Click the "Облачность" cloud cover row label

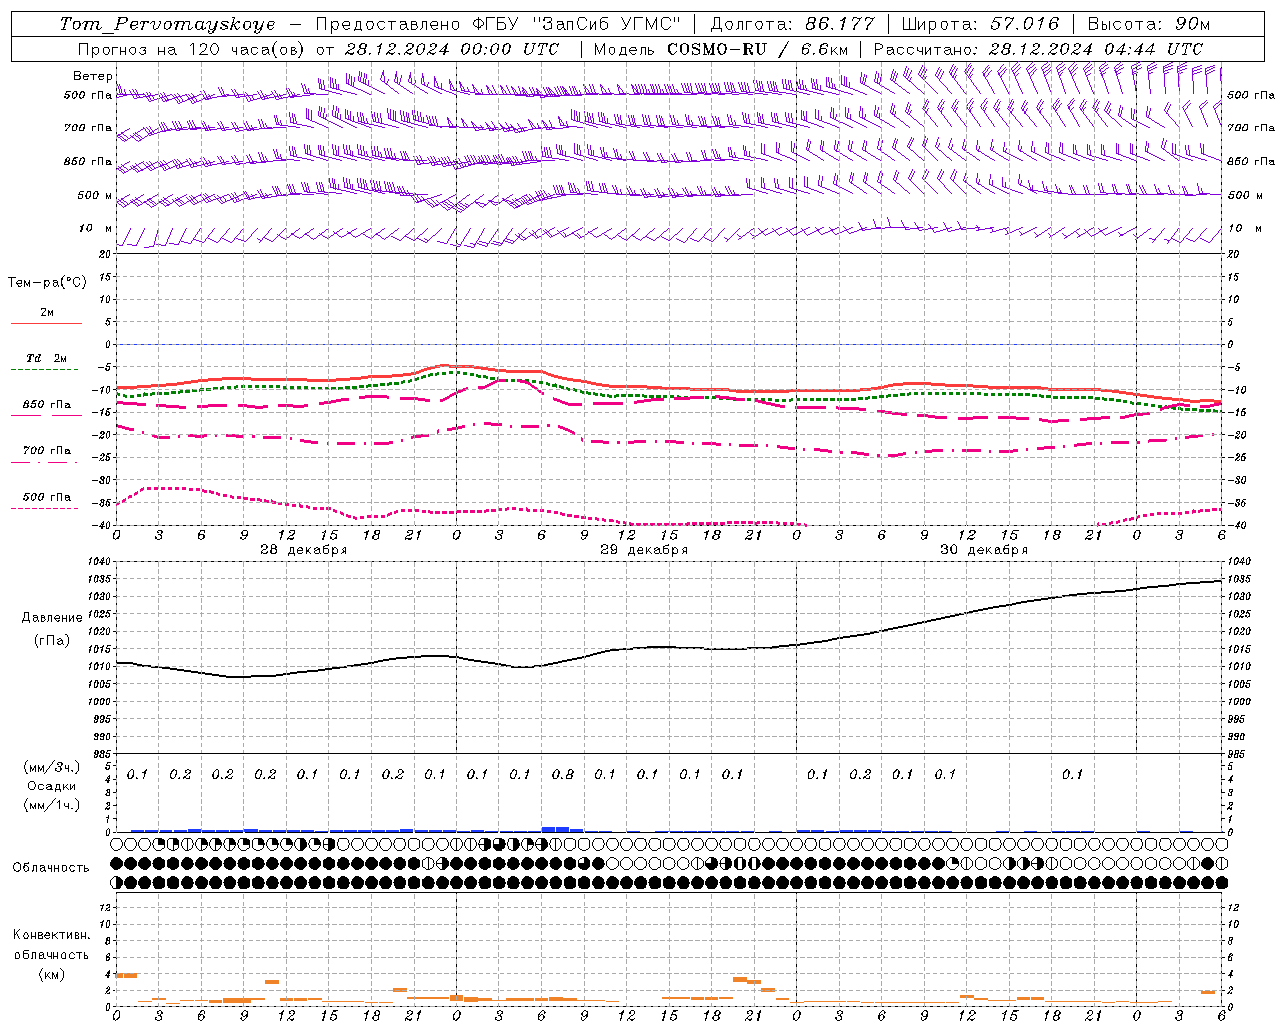click(51, 868)
